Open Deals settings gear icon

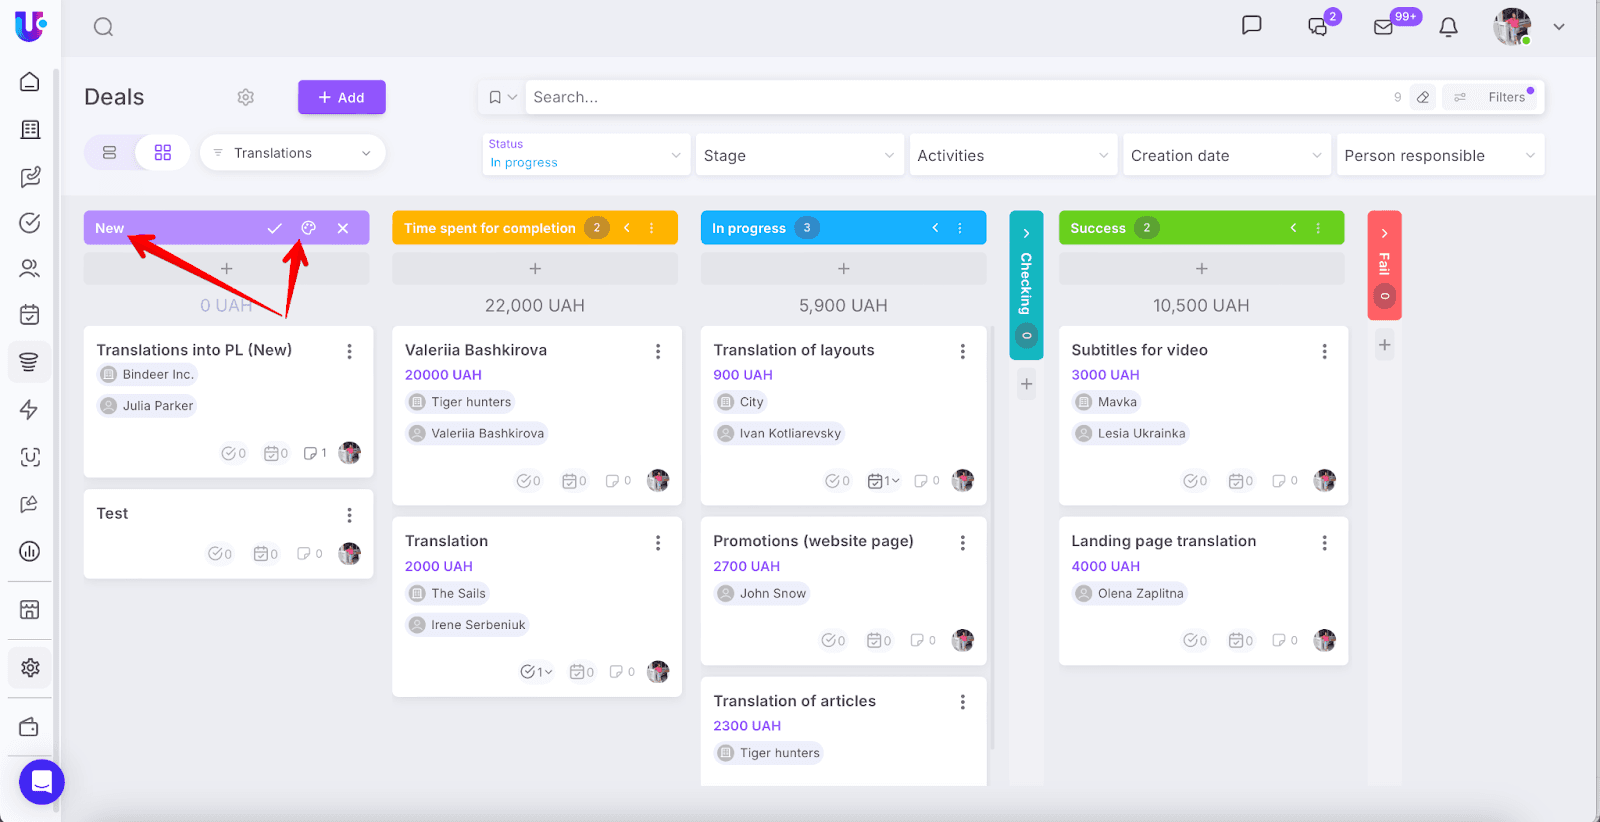click(x=246, y=97)
